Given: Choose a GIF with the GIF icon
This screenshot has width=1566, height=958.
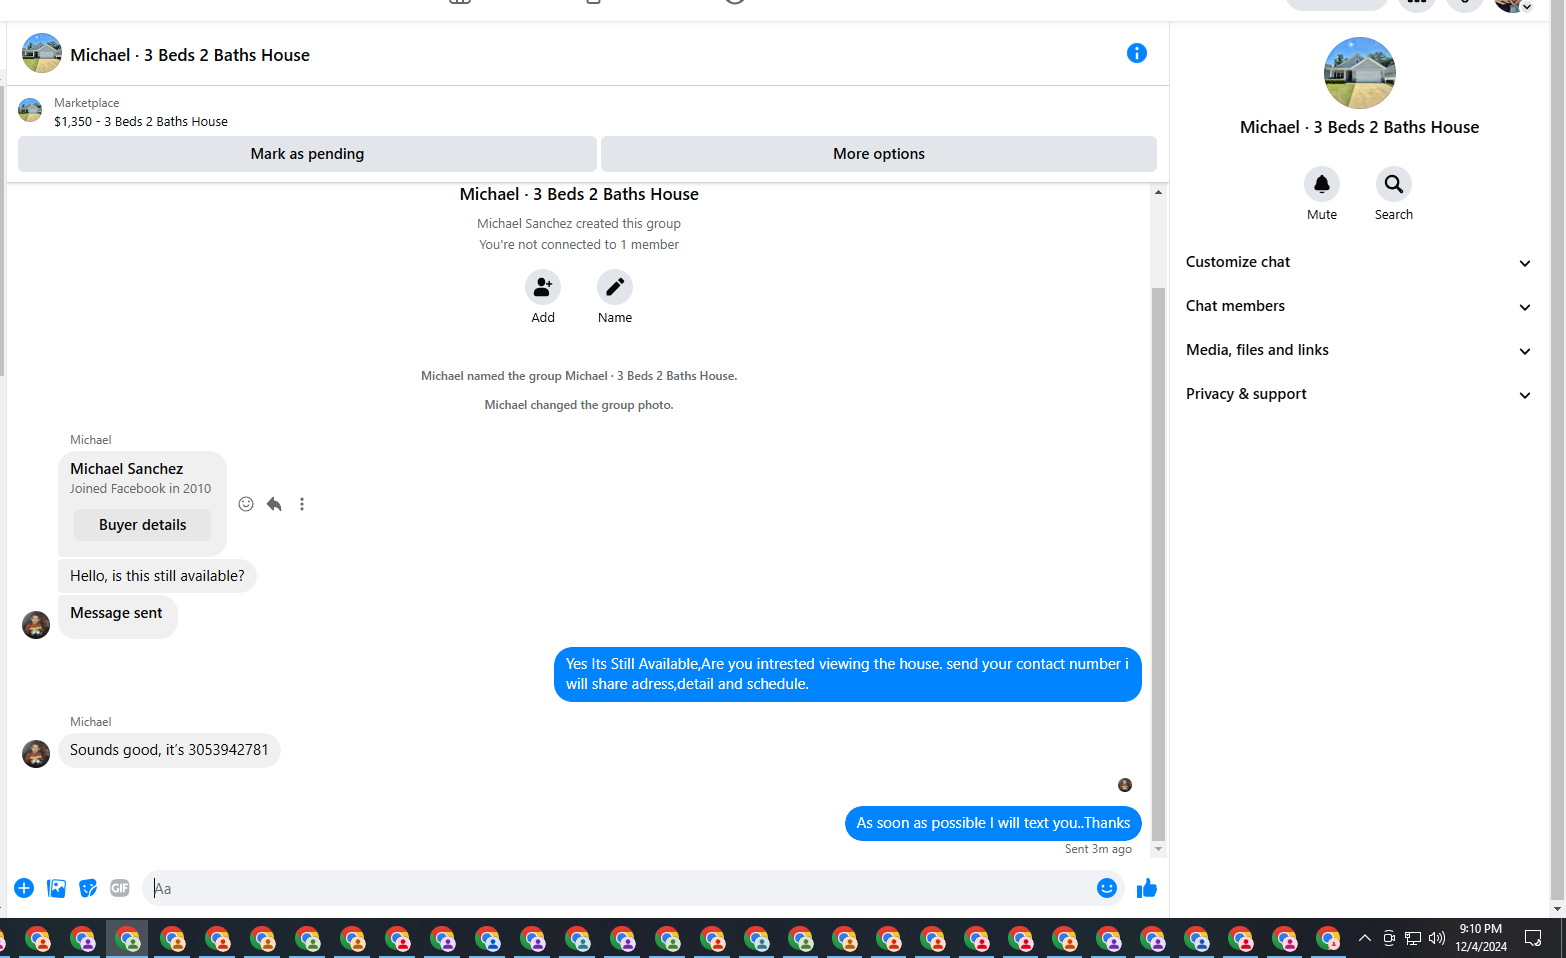Looking at the screenshot, I should [x=120, y=888].
